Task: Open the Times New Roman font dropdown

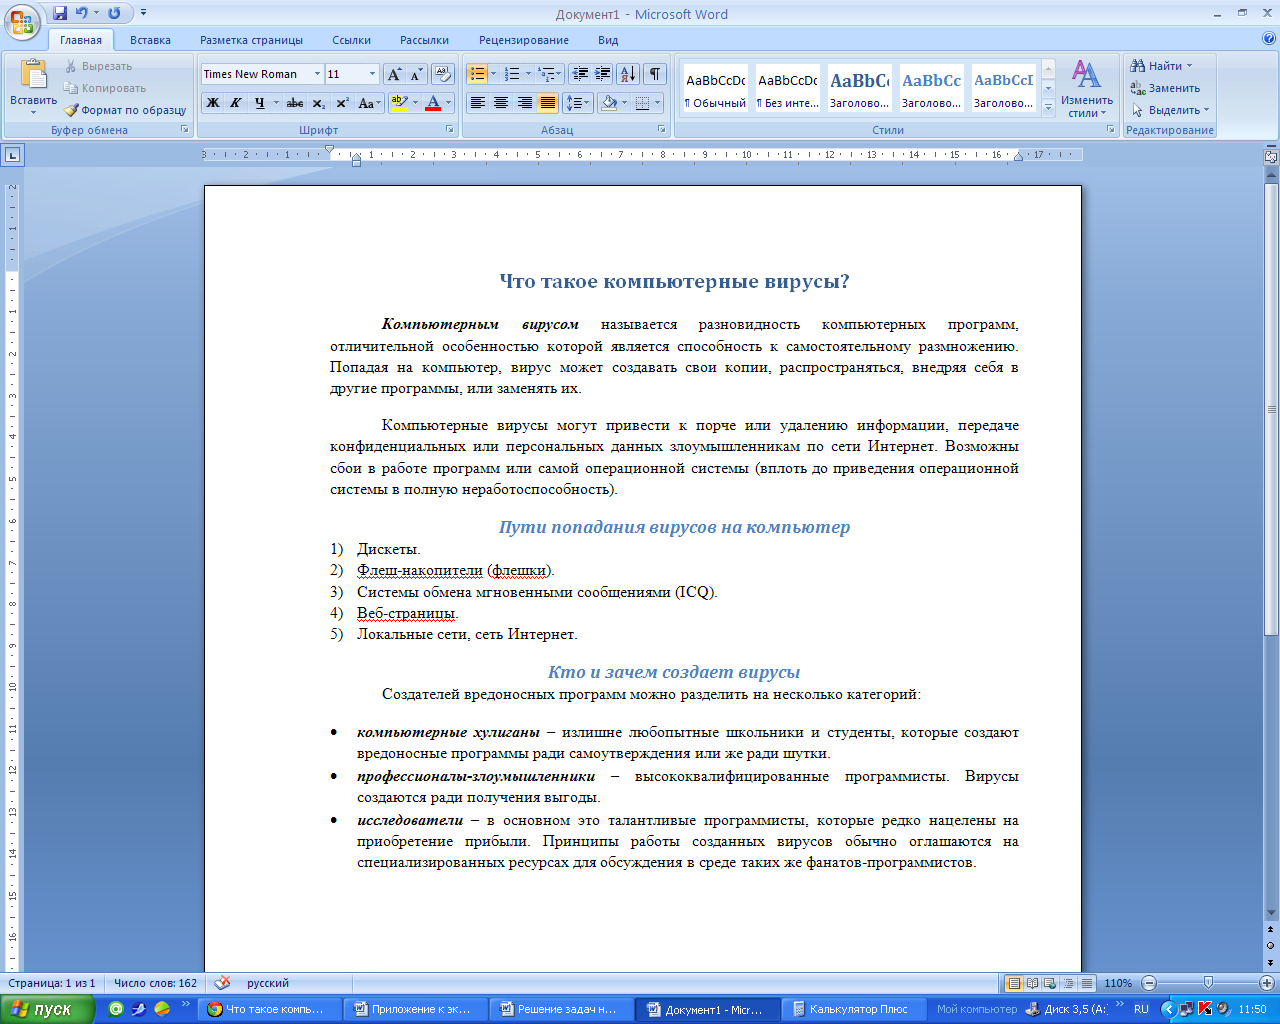Action: 317,74
